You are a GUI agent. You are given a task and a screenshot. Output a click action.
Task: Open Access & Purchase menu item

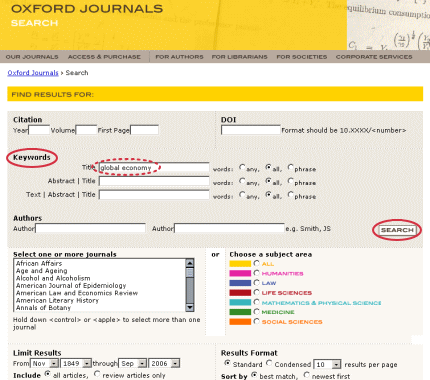tap(104, 57)
